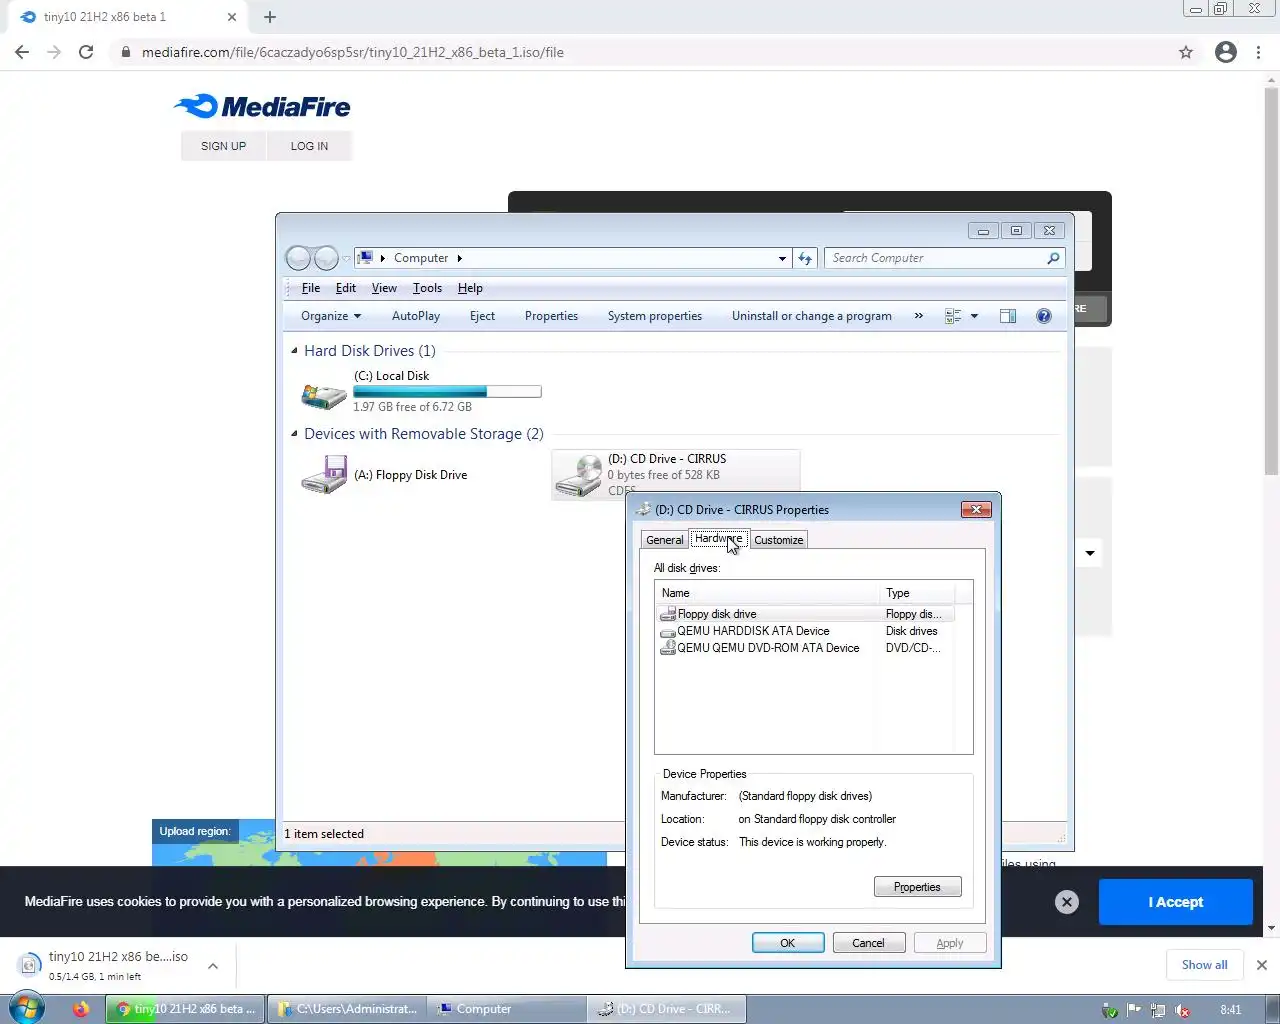The width and height of the screenshot is (1280, 1024).
Task: Switch to Computer taskbar button
Action: (x=506, y=1009)
